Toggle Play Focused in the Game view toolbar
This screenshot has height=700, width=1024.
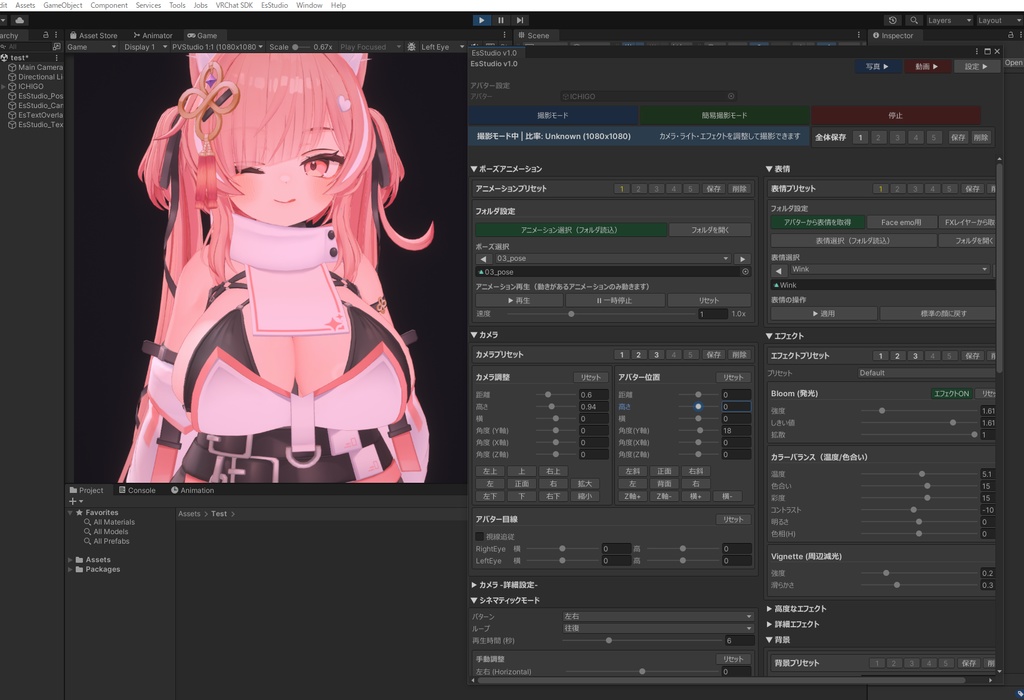[x=363, y=45]
